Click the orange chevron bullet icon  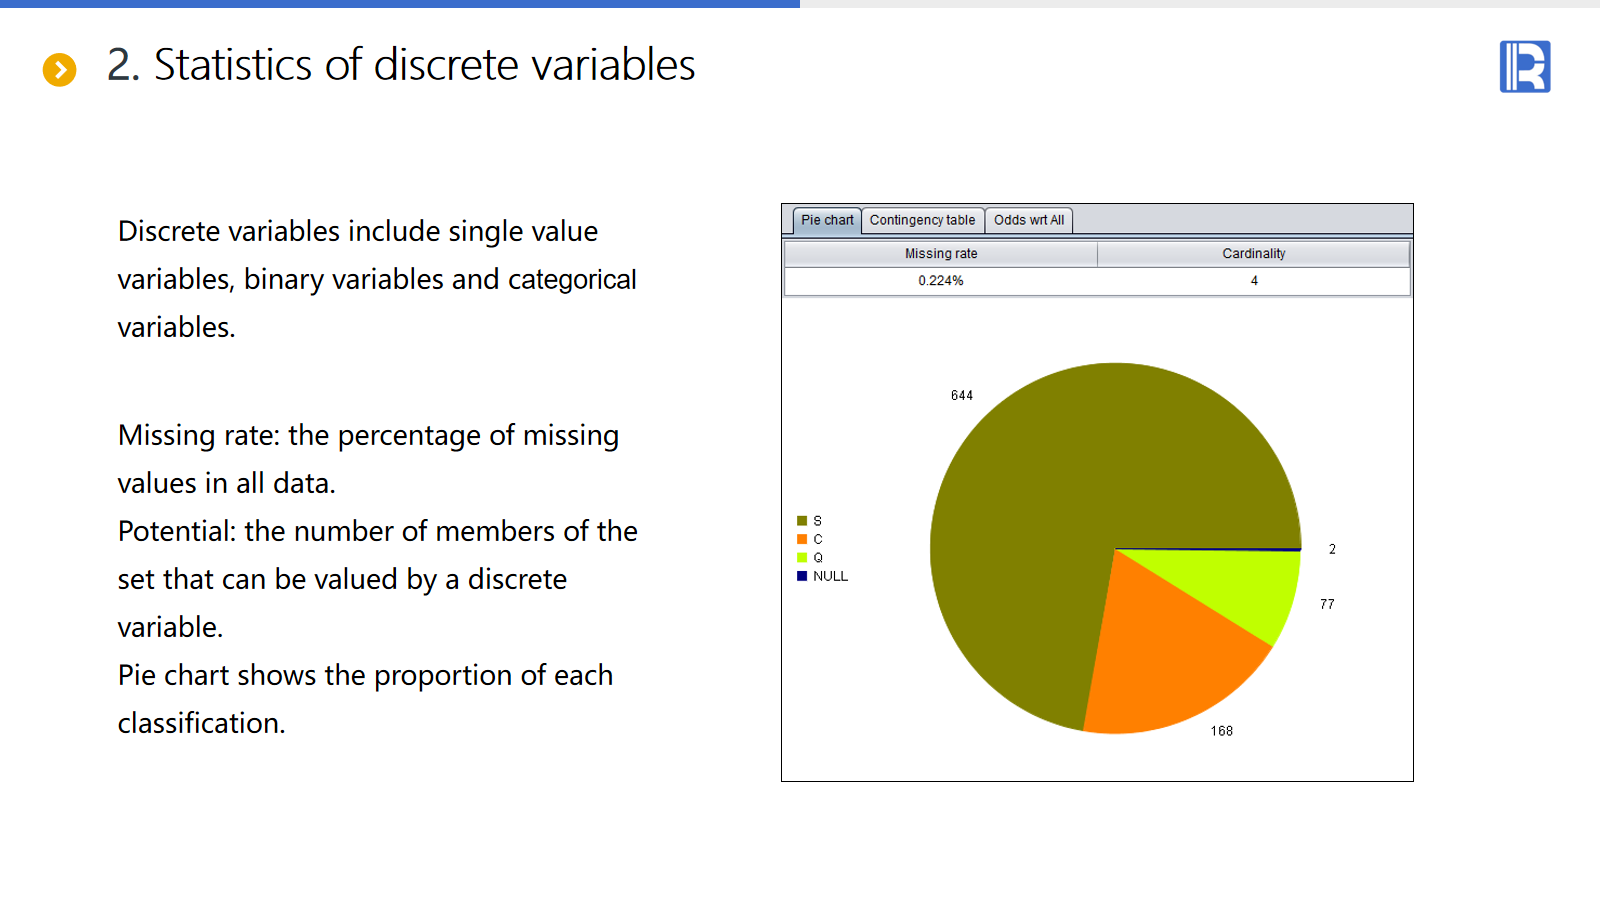pyautogui.click(x=60, y=69)
